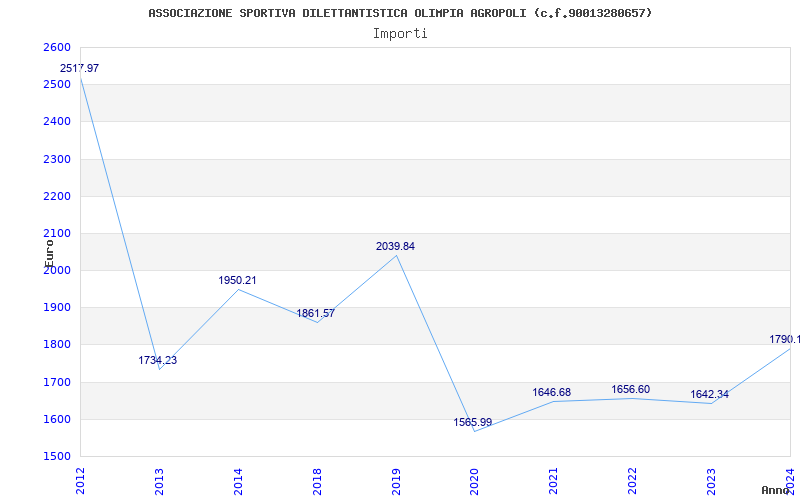The height and width of the screenshot is (500, 800).
Task: Click the data label 1950.21
Action: pyautogui.click(x=237, y=280)
